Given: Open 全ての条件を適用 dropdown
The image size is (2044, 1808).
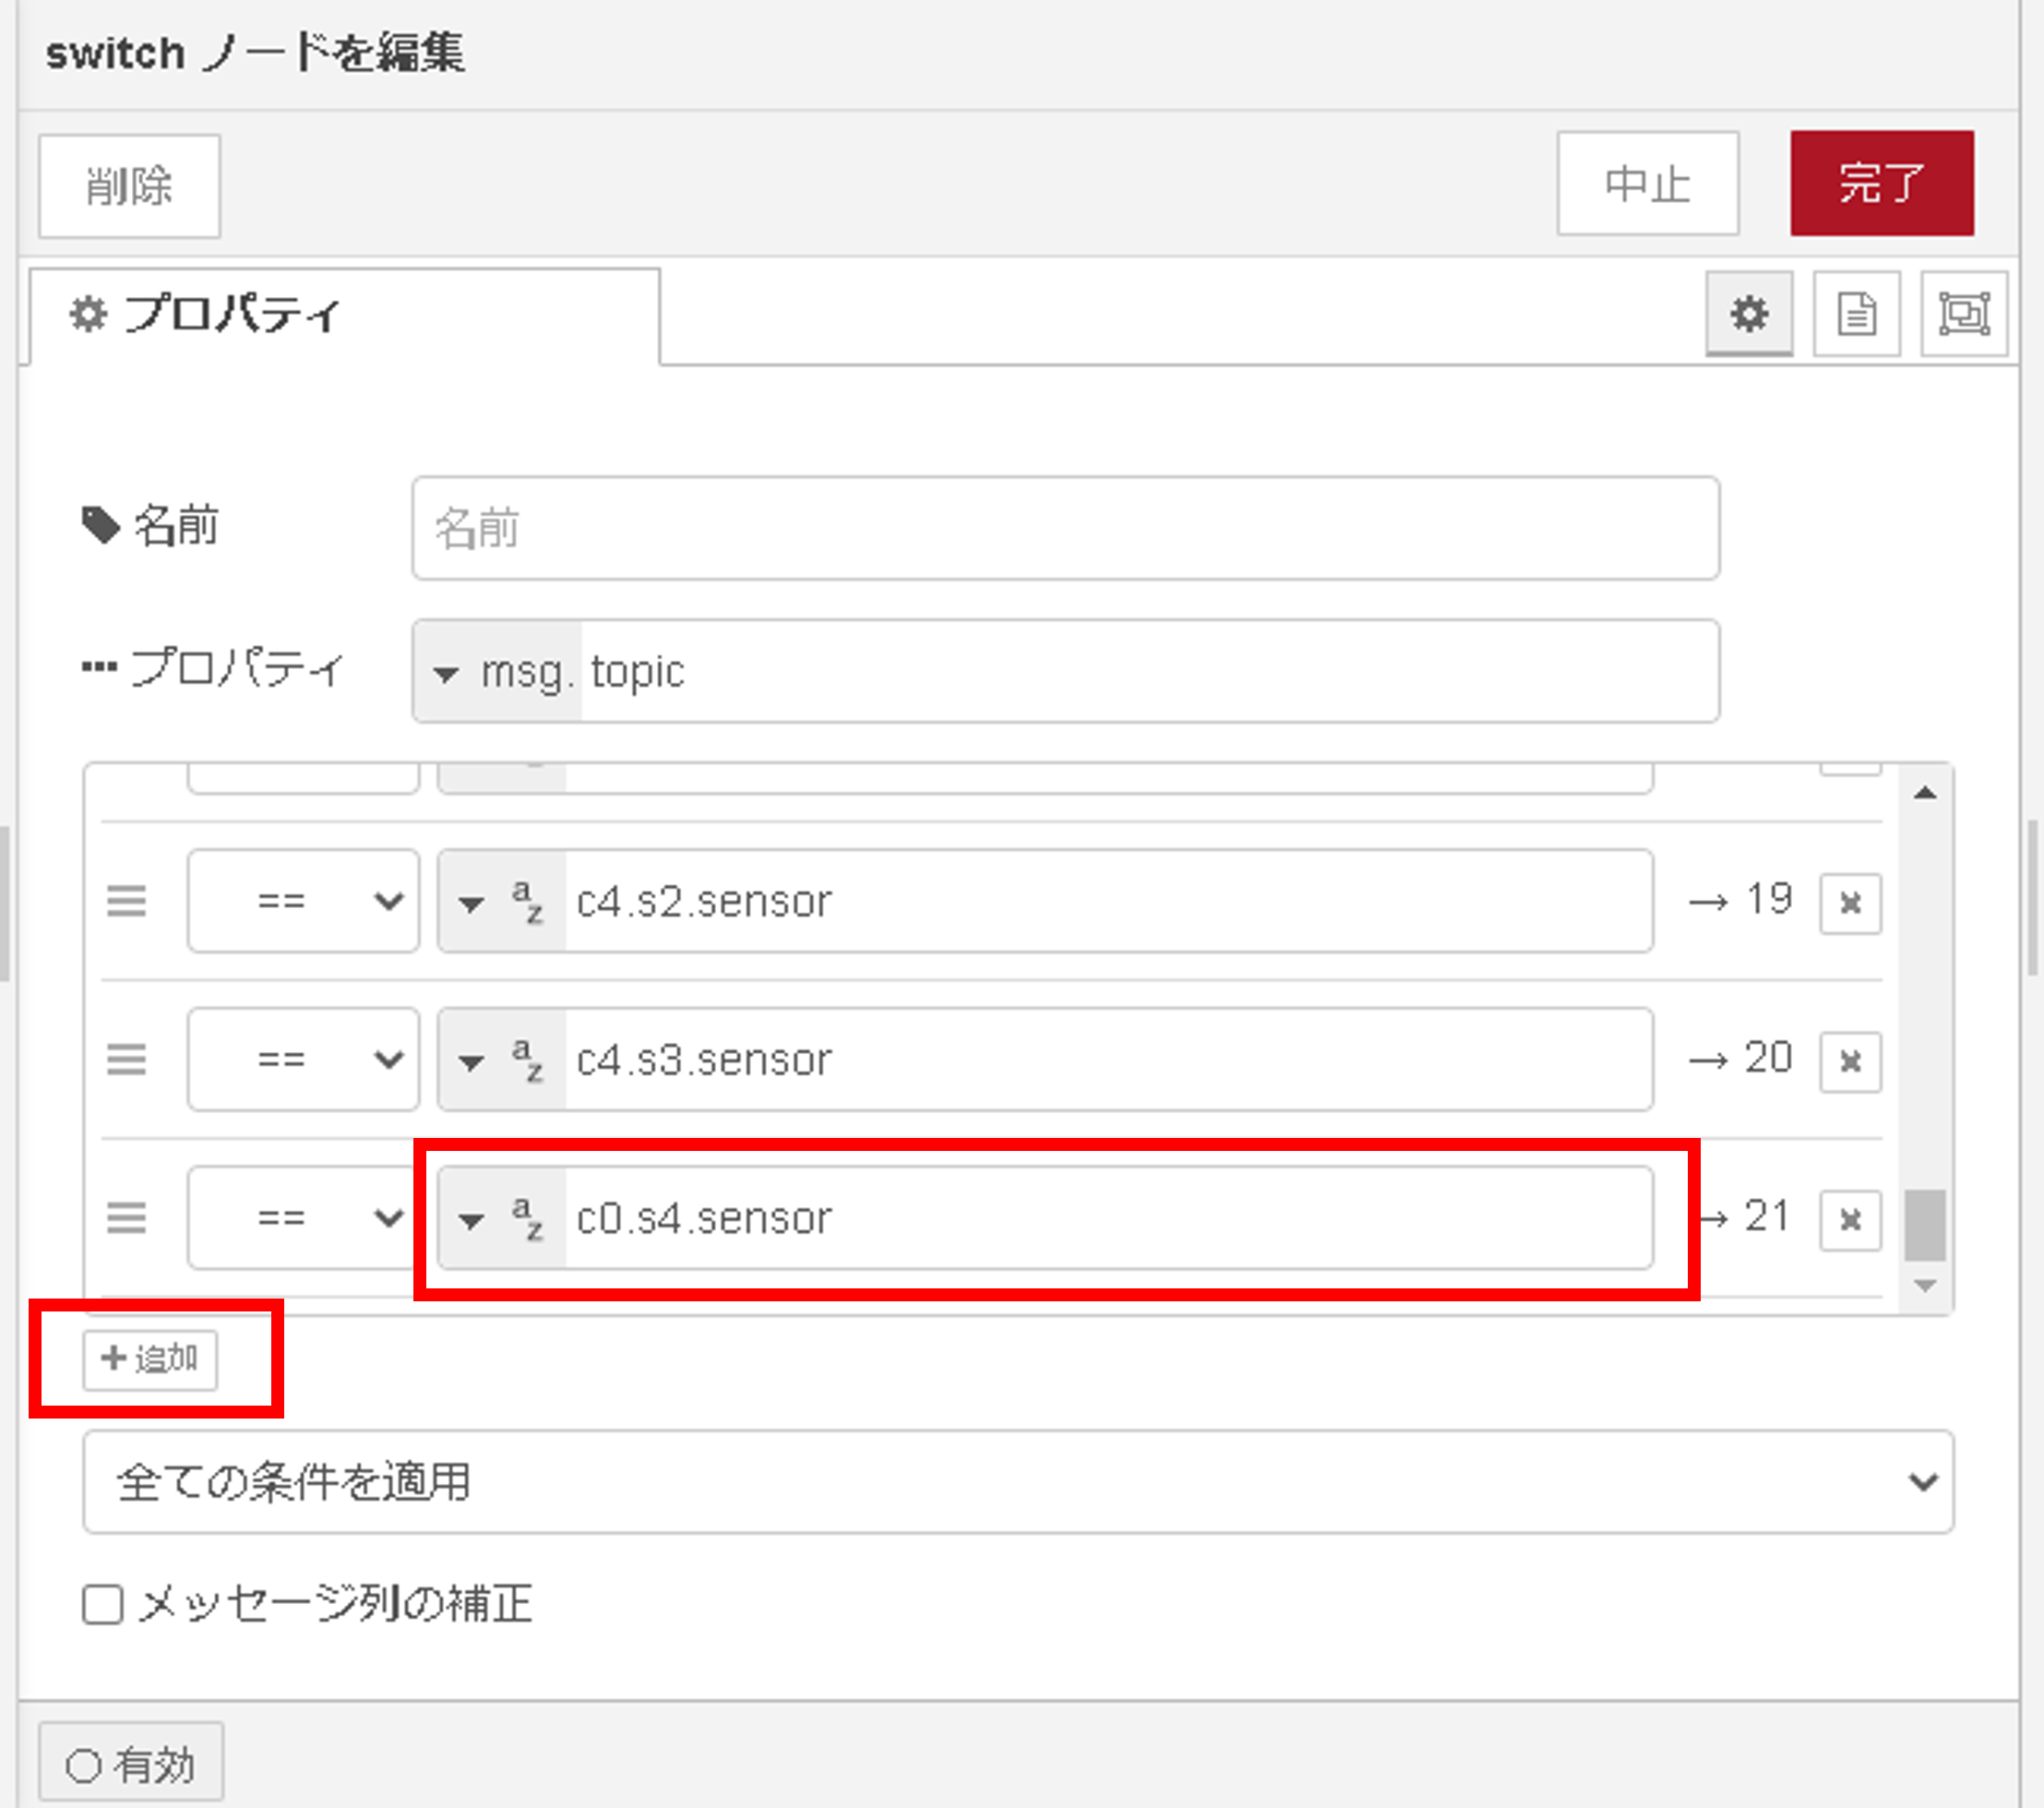Looking at the screenshot, I should pyautogui.click(x=1018, y=1481).
